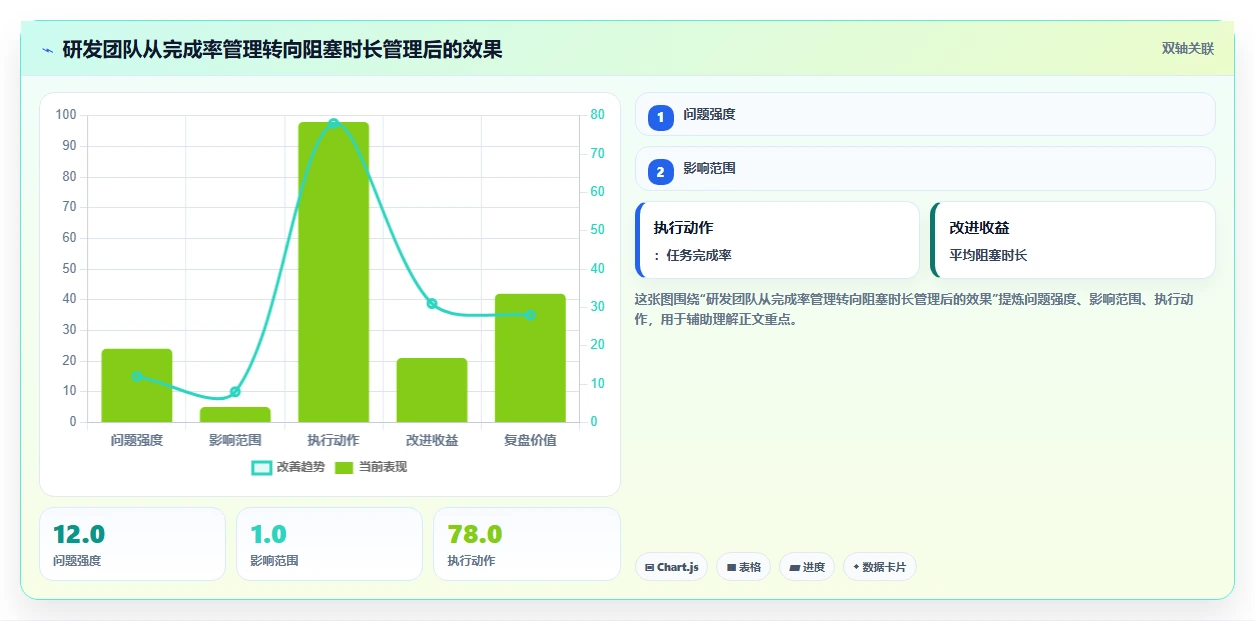Click the 影响范围 x-axis label
This screenshot has width=1255, height=621.
[235, 440]
